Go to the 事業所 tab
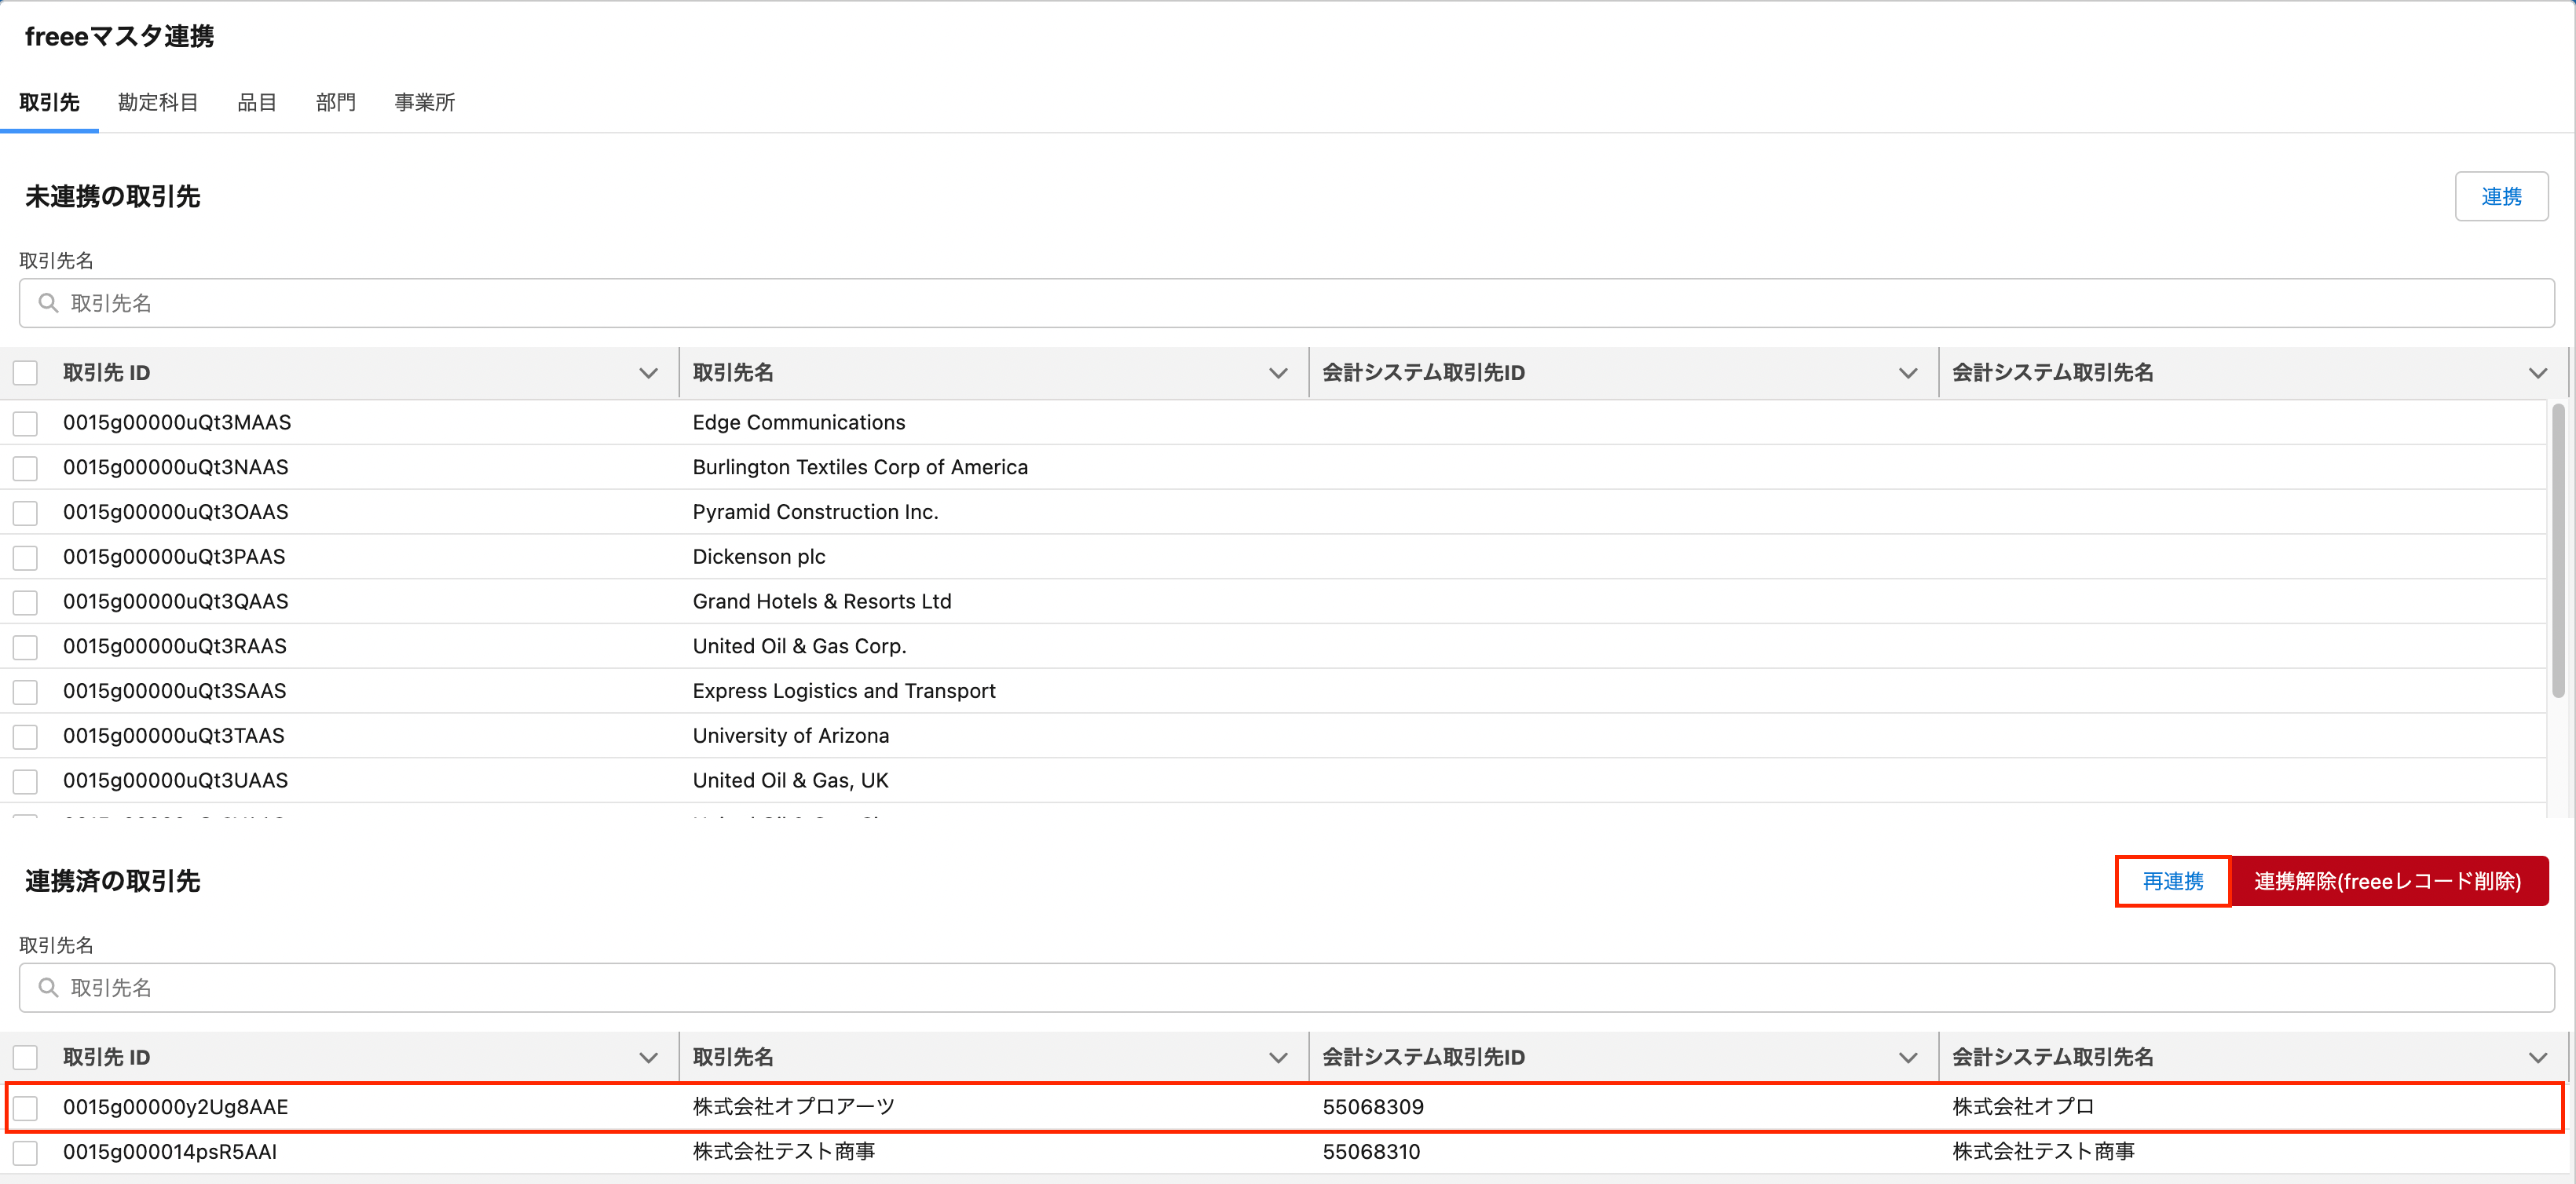Viewport: 2576px width, 1184px height. pos(424,102)
